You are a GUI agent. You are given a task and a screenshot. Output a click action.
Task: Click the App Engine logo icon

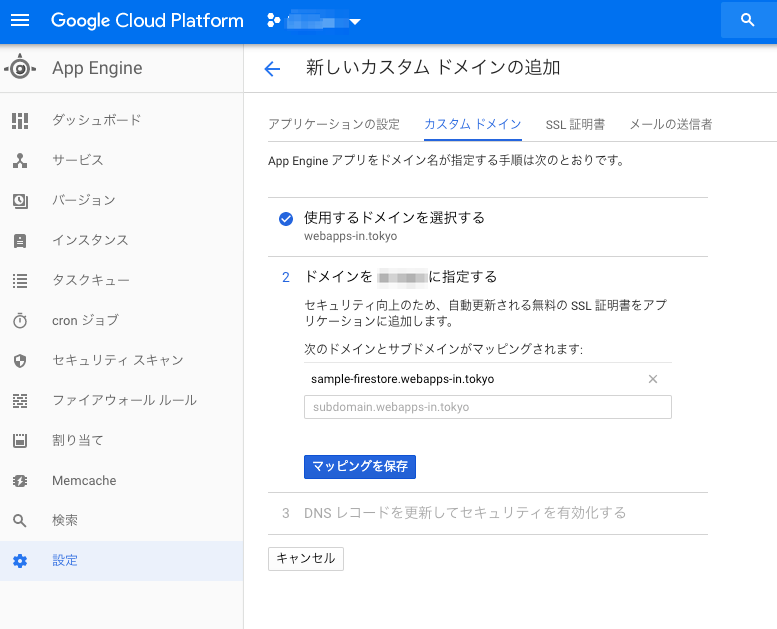click(20, 68)
